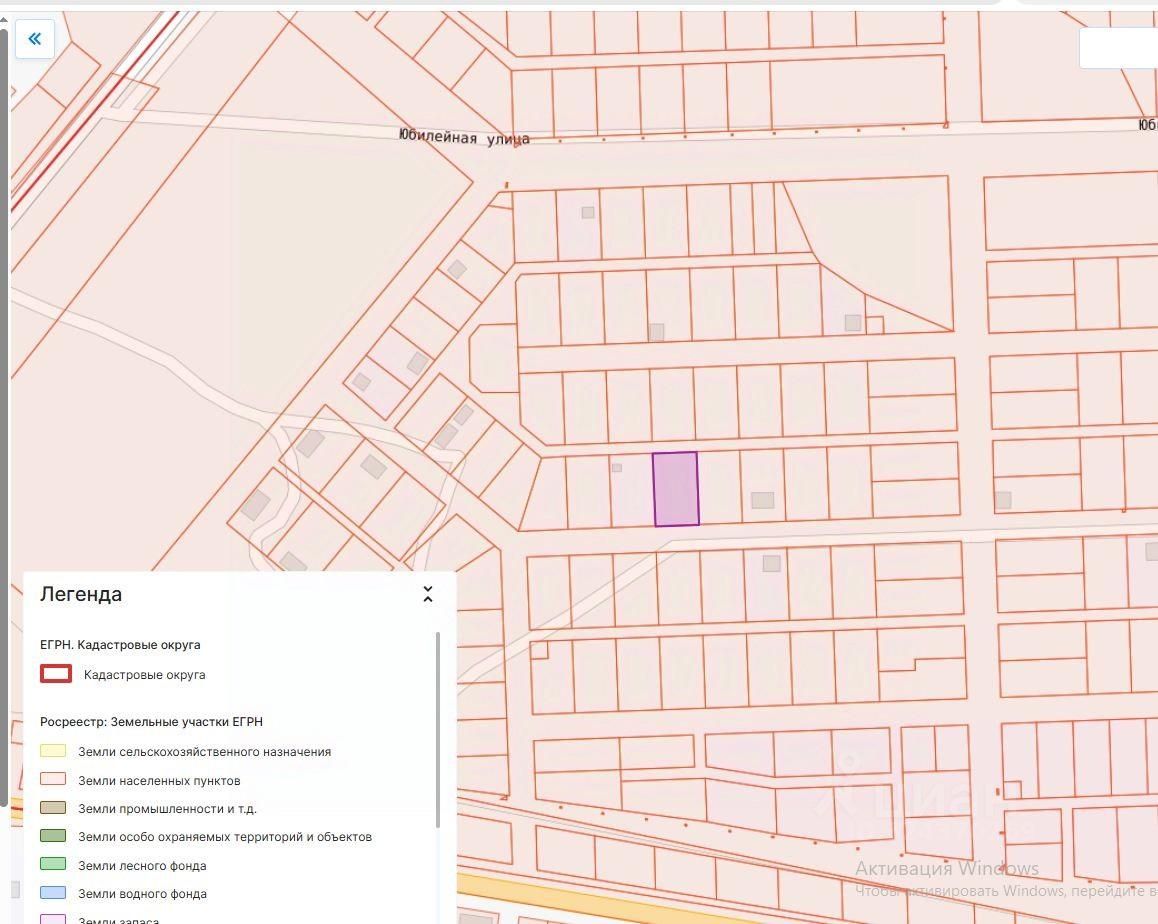1158x924 pixels.
Task: Select the purple highlighted land parcel
Action: click(x=676, y=489)
